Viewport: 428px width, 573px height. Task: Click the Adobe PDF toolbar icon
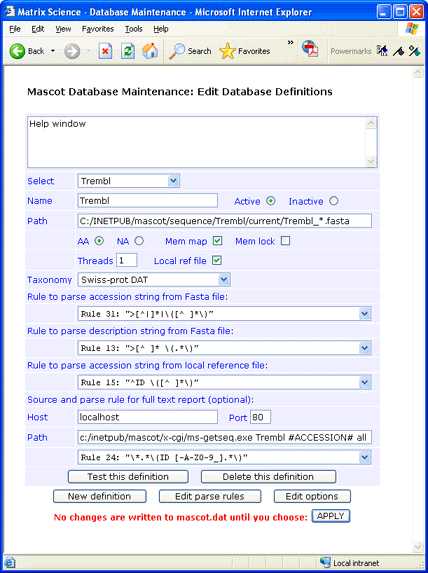click(310, 49)
